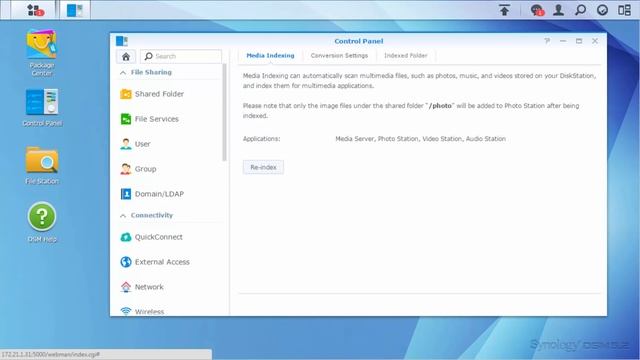Collapse the File Sharing section
640x360 pixels.
pyautogui.click(x=123, y=72)
